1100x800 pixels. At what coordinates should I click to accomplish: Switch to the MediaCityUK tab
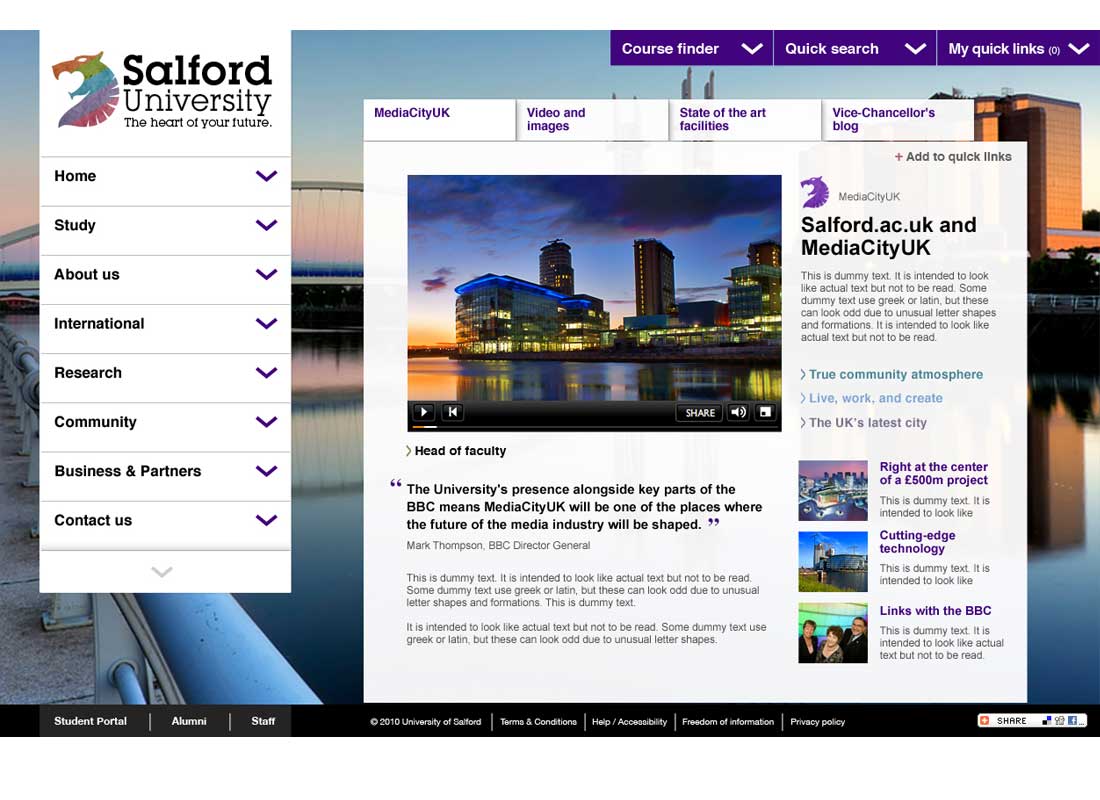[x=439, y=120]
